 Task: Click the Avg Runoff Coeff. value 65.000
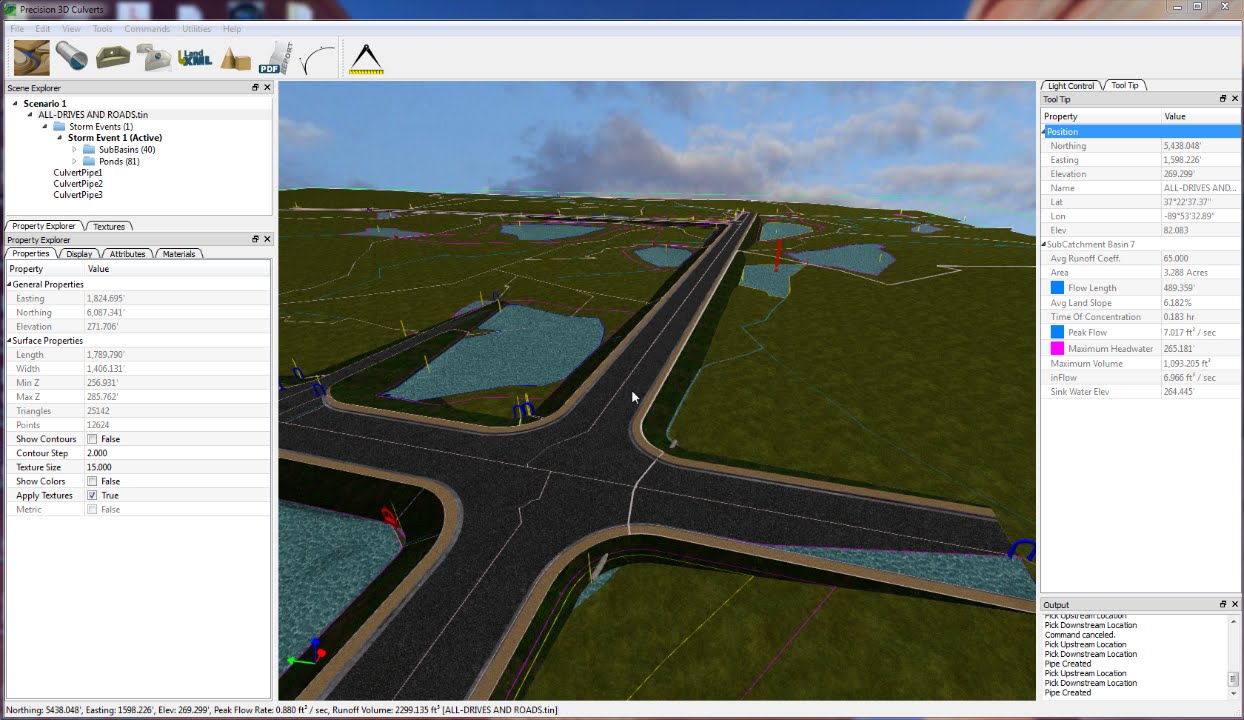(x=1175, y=258)
